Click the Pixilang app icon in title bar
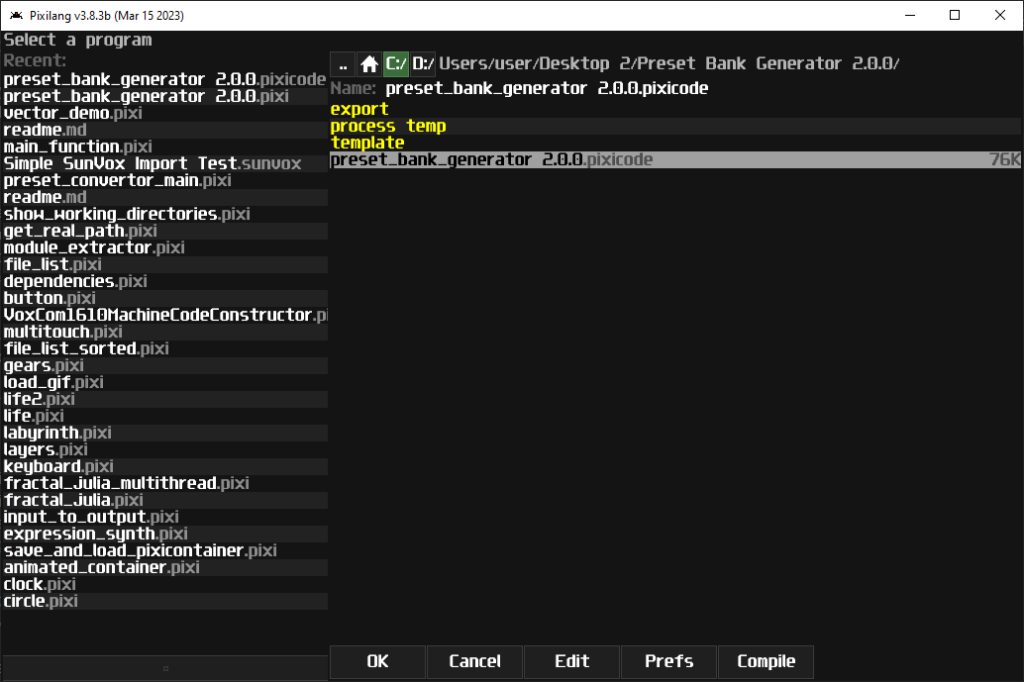 [x=16, y=16]
